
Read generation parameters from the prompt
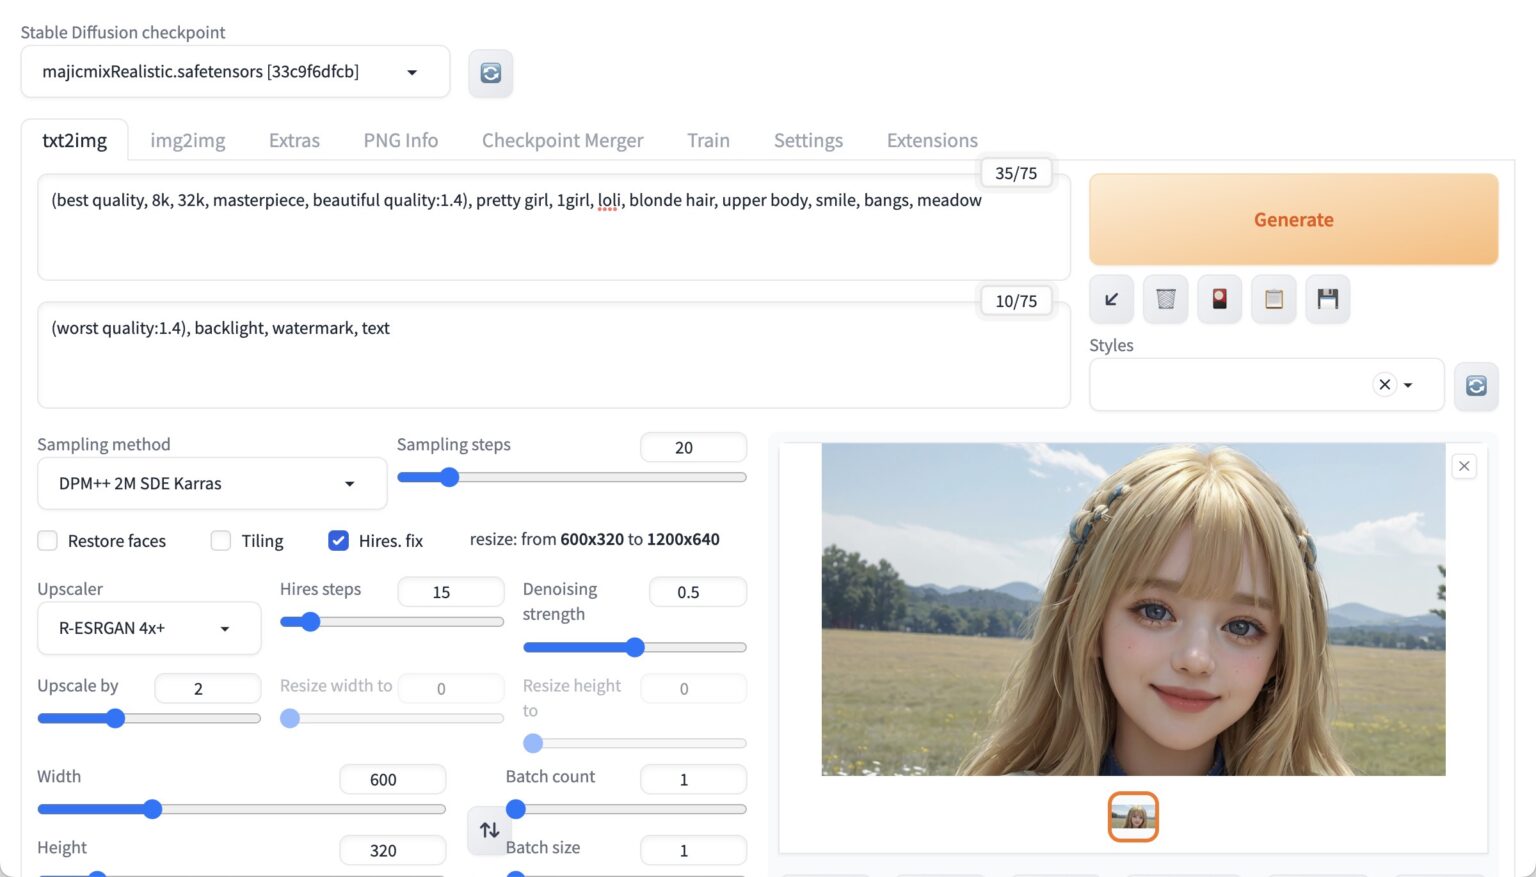pyautogui.click(x=1111, y=299)
